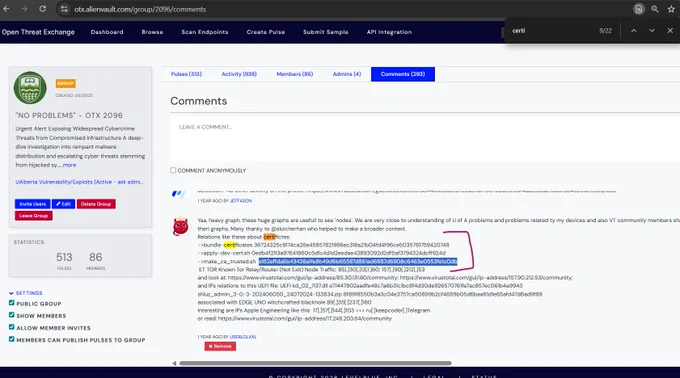Toggle Allow Member Invites checkbox
The image size is (680, 378).
click(x=12, y=327)
